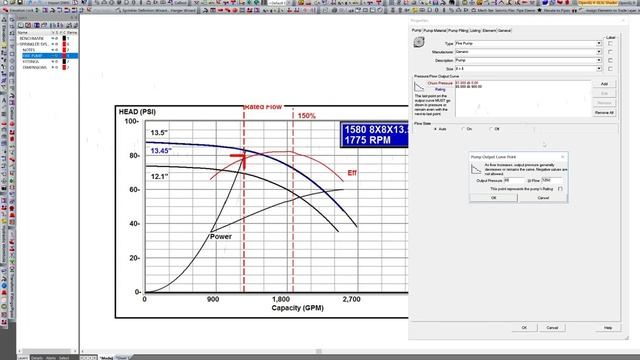
Task: Click Name column header in layers panel
Action: point(23,33)
